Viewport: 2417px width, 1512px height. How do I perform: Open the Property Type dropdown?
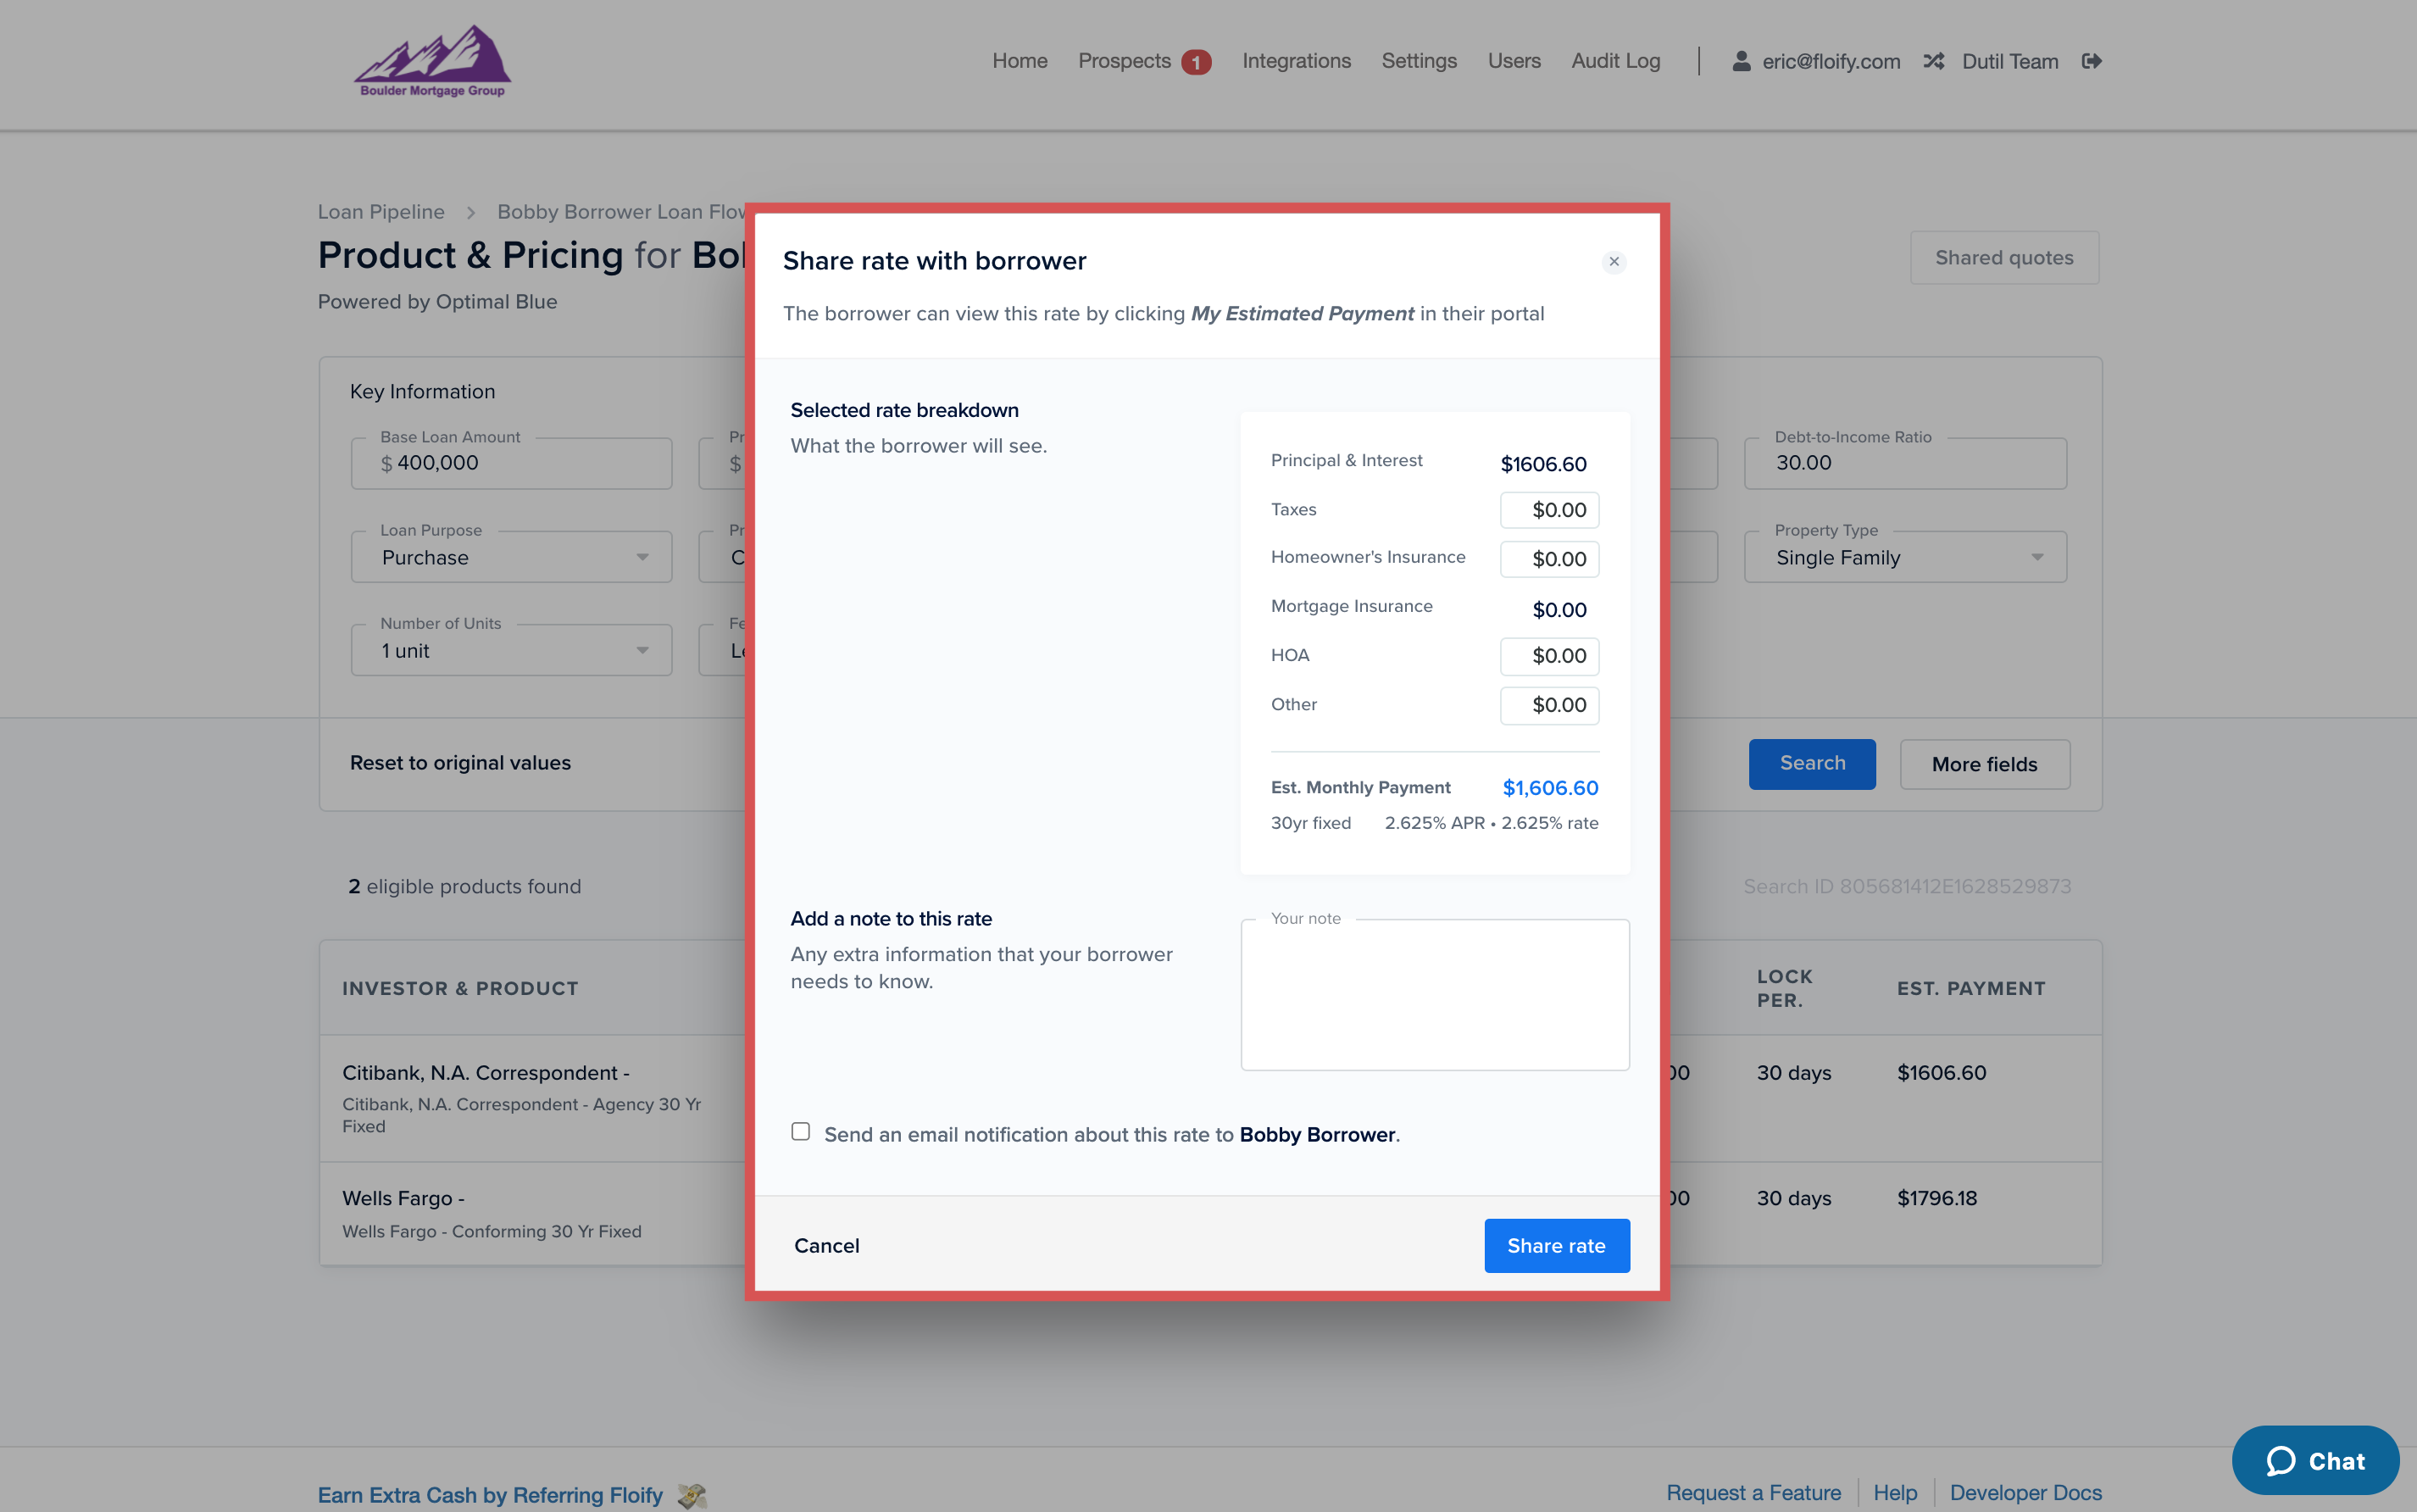pyautogui.click(x=1904, y=557)
